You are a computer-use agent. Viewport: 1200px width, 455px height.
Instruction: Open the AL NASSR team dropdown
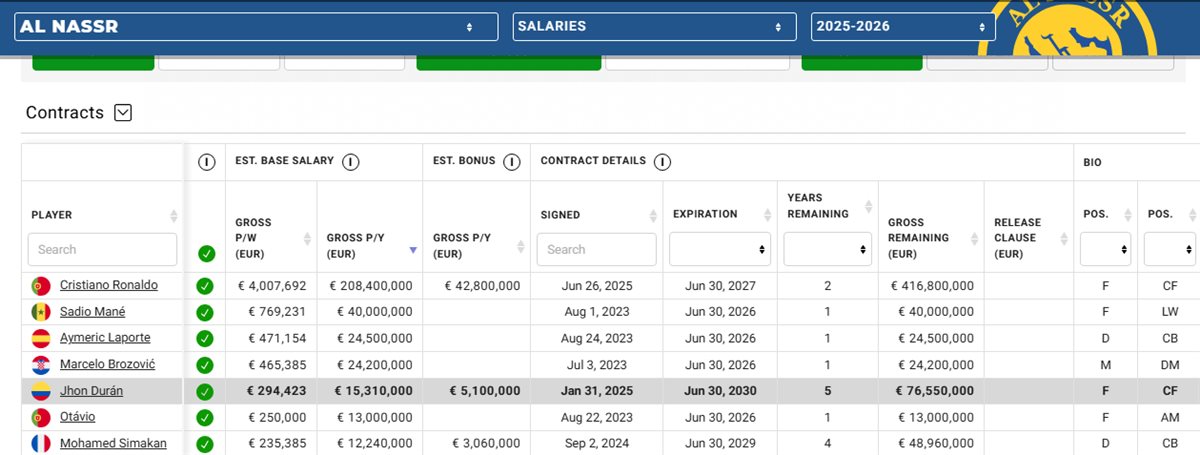(x=256, y=27)
